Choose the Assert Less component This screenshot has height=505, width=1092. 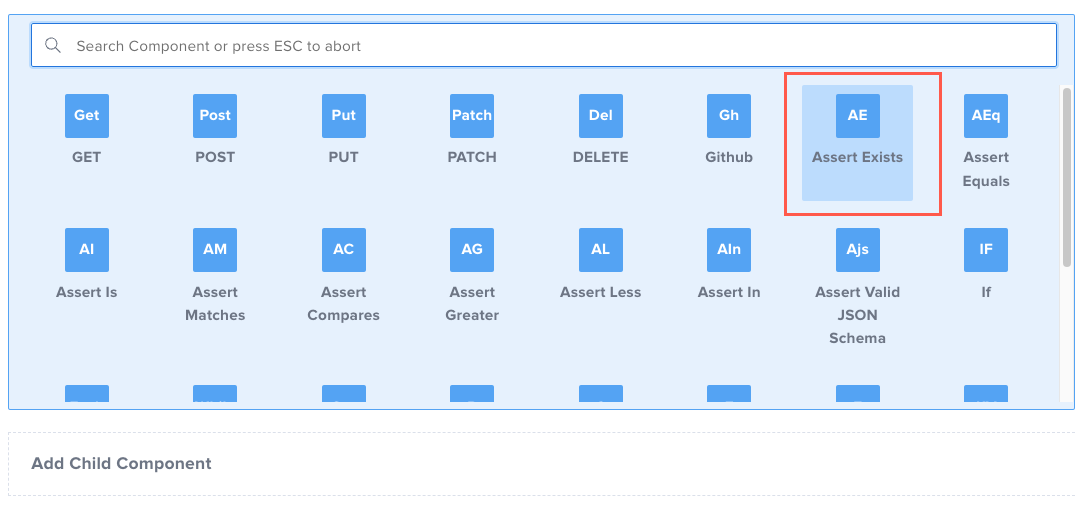600,250
